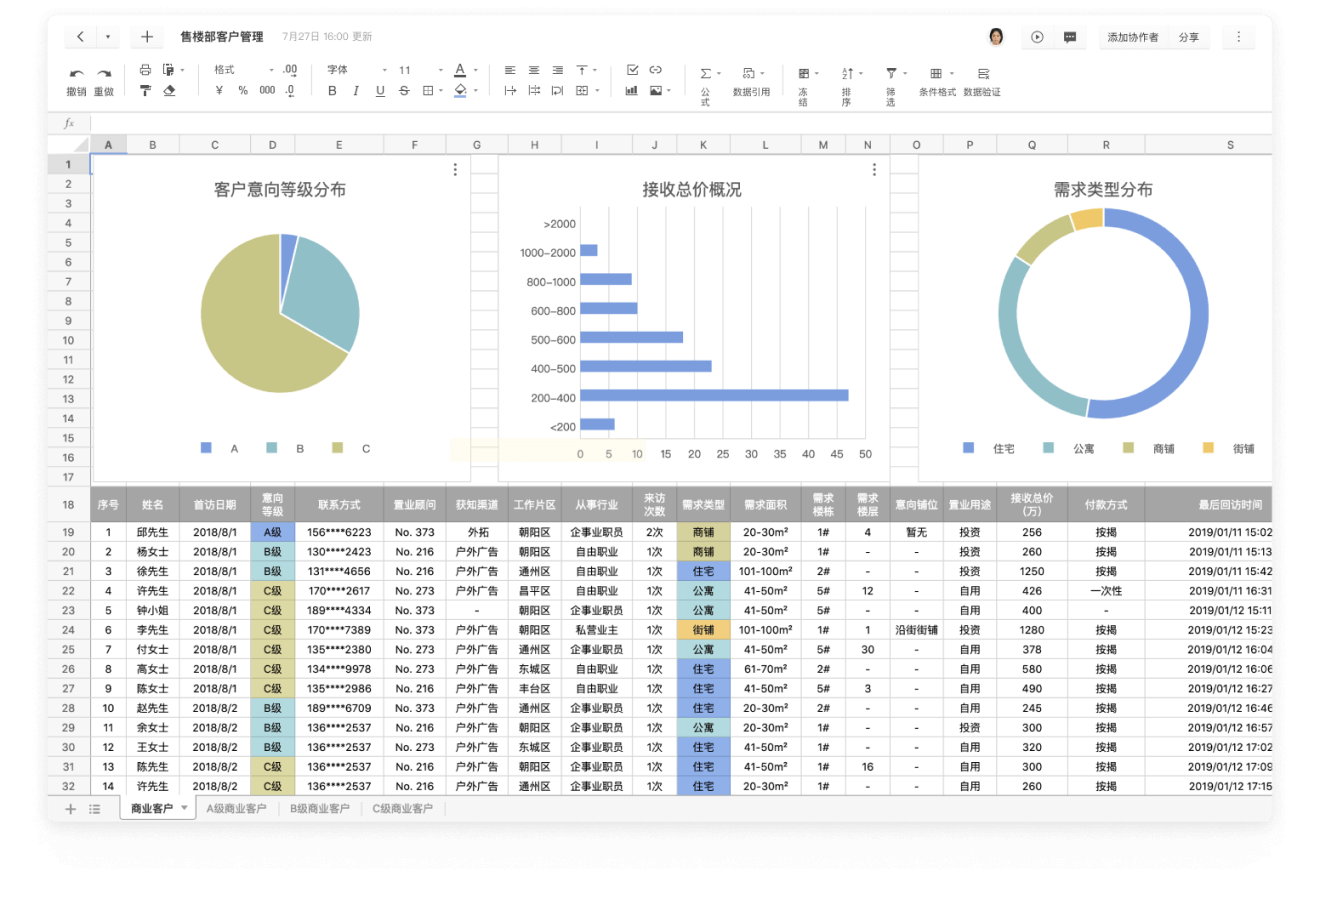The height and width of the screenshot is (908, 1320).
Task: Click the 重做 redo button
Action: tap(104, 81)
